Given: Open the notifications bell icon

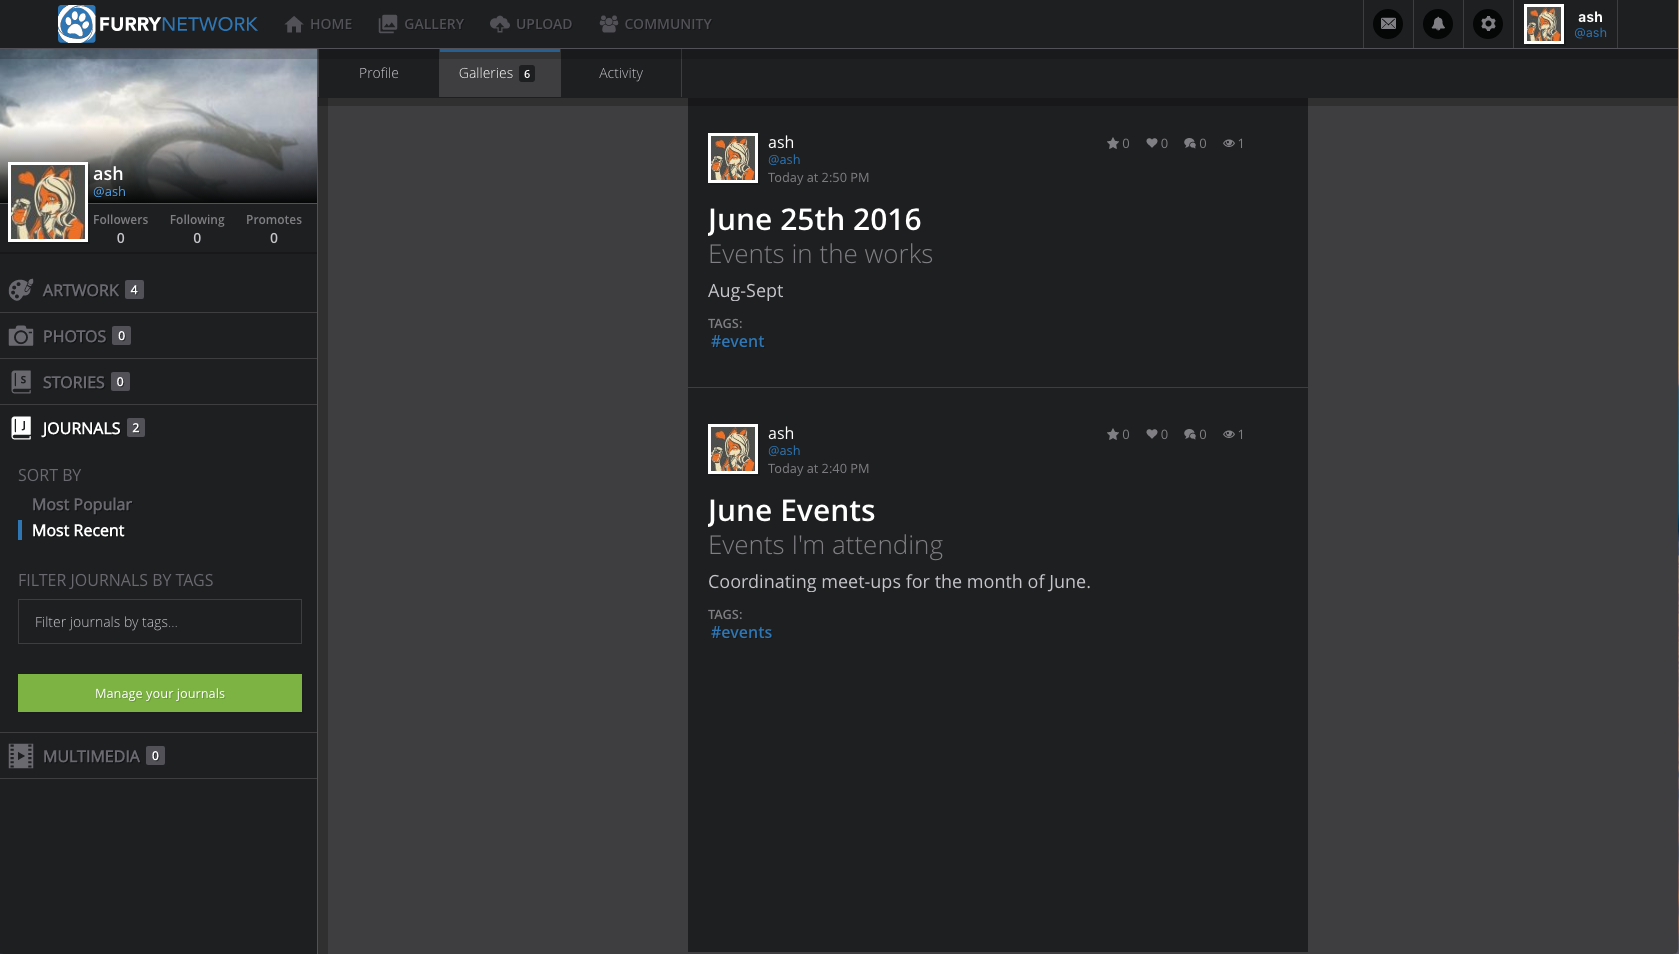Looking at the screenshot, I should point(1438,24).
